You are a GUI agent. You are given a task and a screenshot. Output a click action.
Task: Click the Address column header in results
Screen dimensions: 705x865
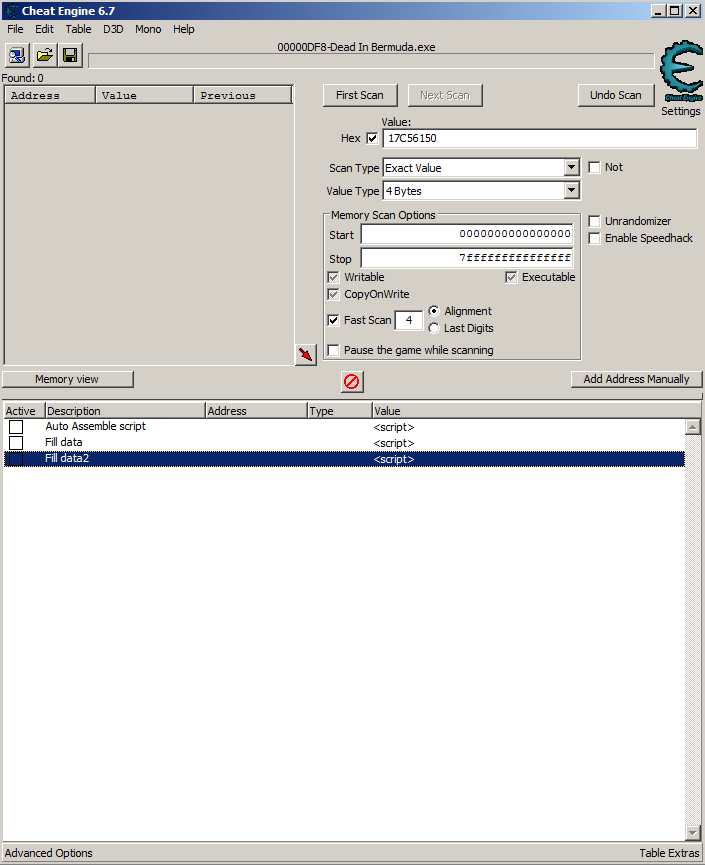pyautogui.click(x=50, y=95)
